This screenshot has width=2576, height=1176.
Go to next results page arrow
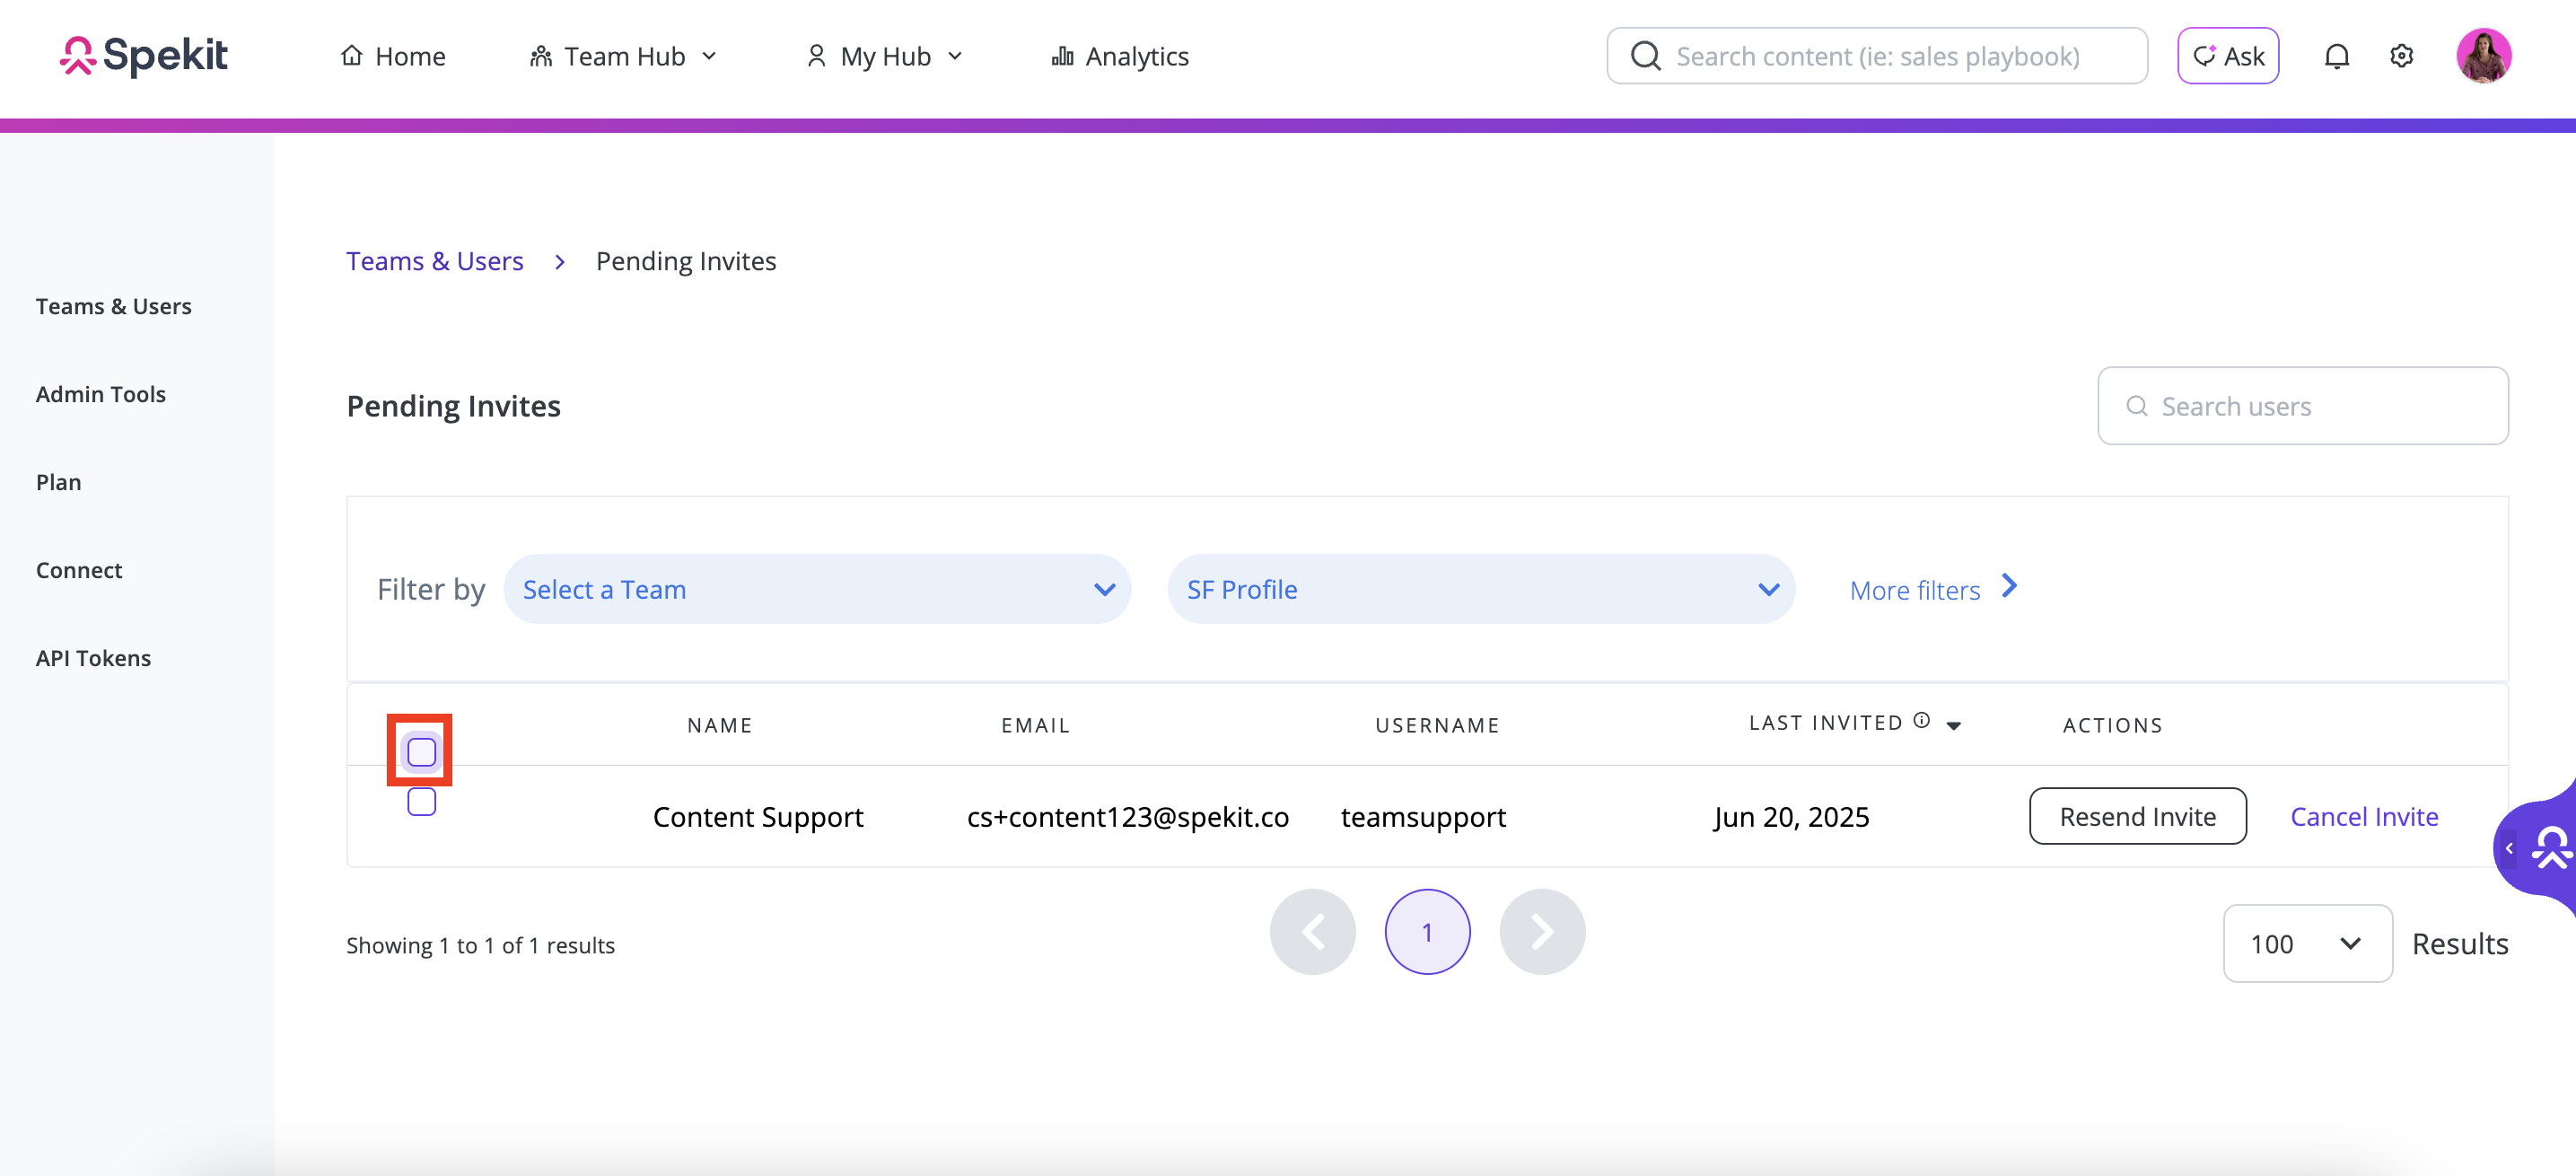pyautogui.click(x=1541, y=932)
